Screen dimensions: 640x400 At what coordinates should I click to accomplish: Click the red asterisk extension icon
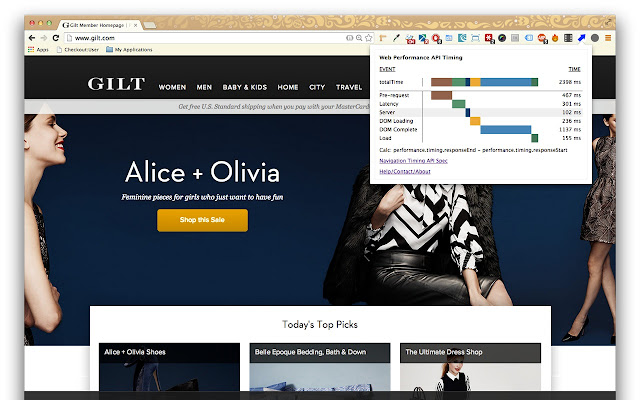[x=489, y=38]
